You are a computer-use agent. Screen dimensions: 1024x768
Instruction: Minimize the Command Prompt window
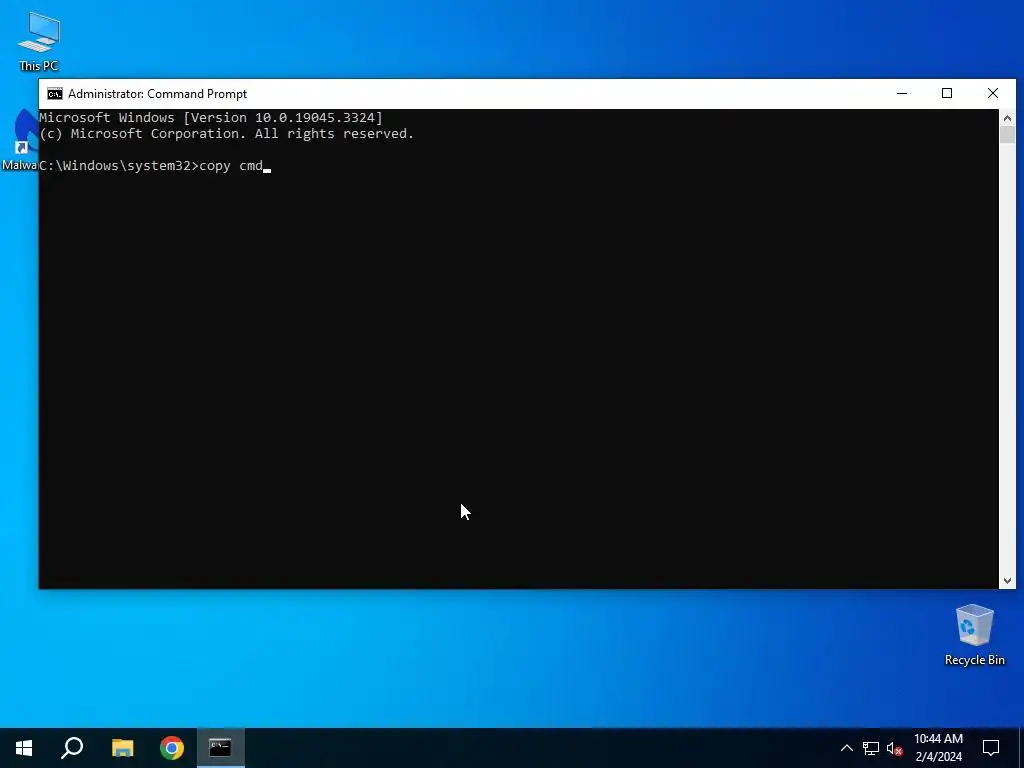pos(902,93)
